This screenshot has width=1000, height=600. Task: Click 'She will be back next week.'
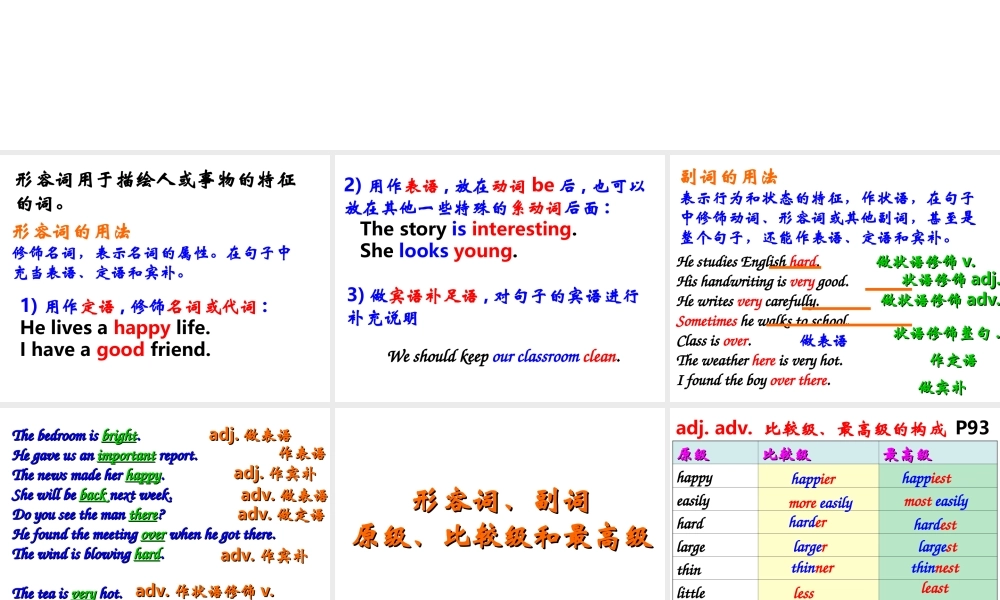[92, 495]
